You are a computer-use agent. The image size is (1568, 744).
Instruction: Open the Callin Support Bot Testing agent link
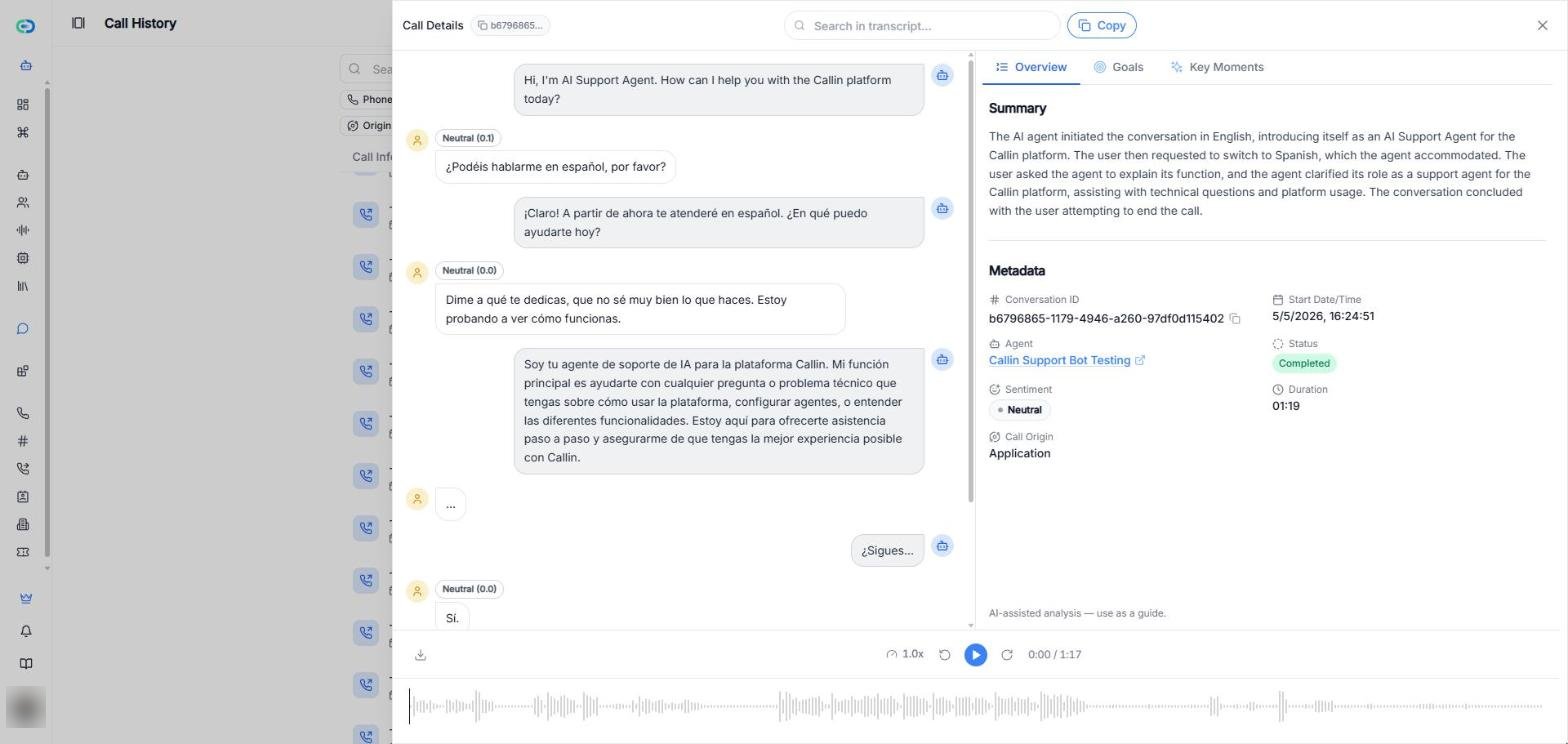[1066, 360]
